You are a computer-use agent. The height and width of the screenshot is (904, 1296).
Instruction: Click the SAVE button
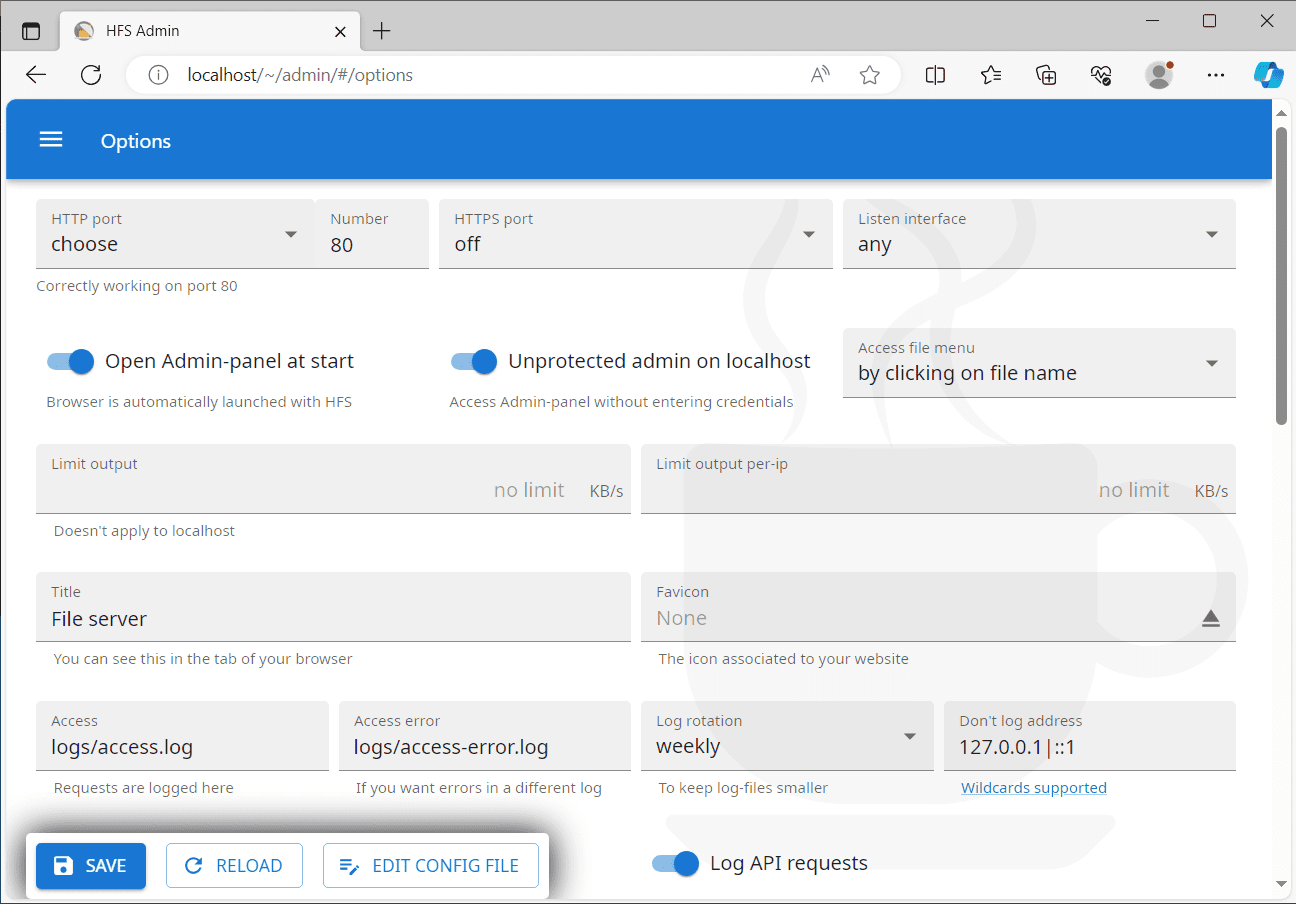click(x=91, y=866)
